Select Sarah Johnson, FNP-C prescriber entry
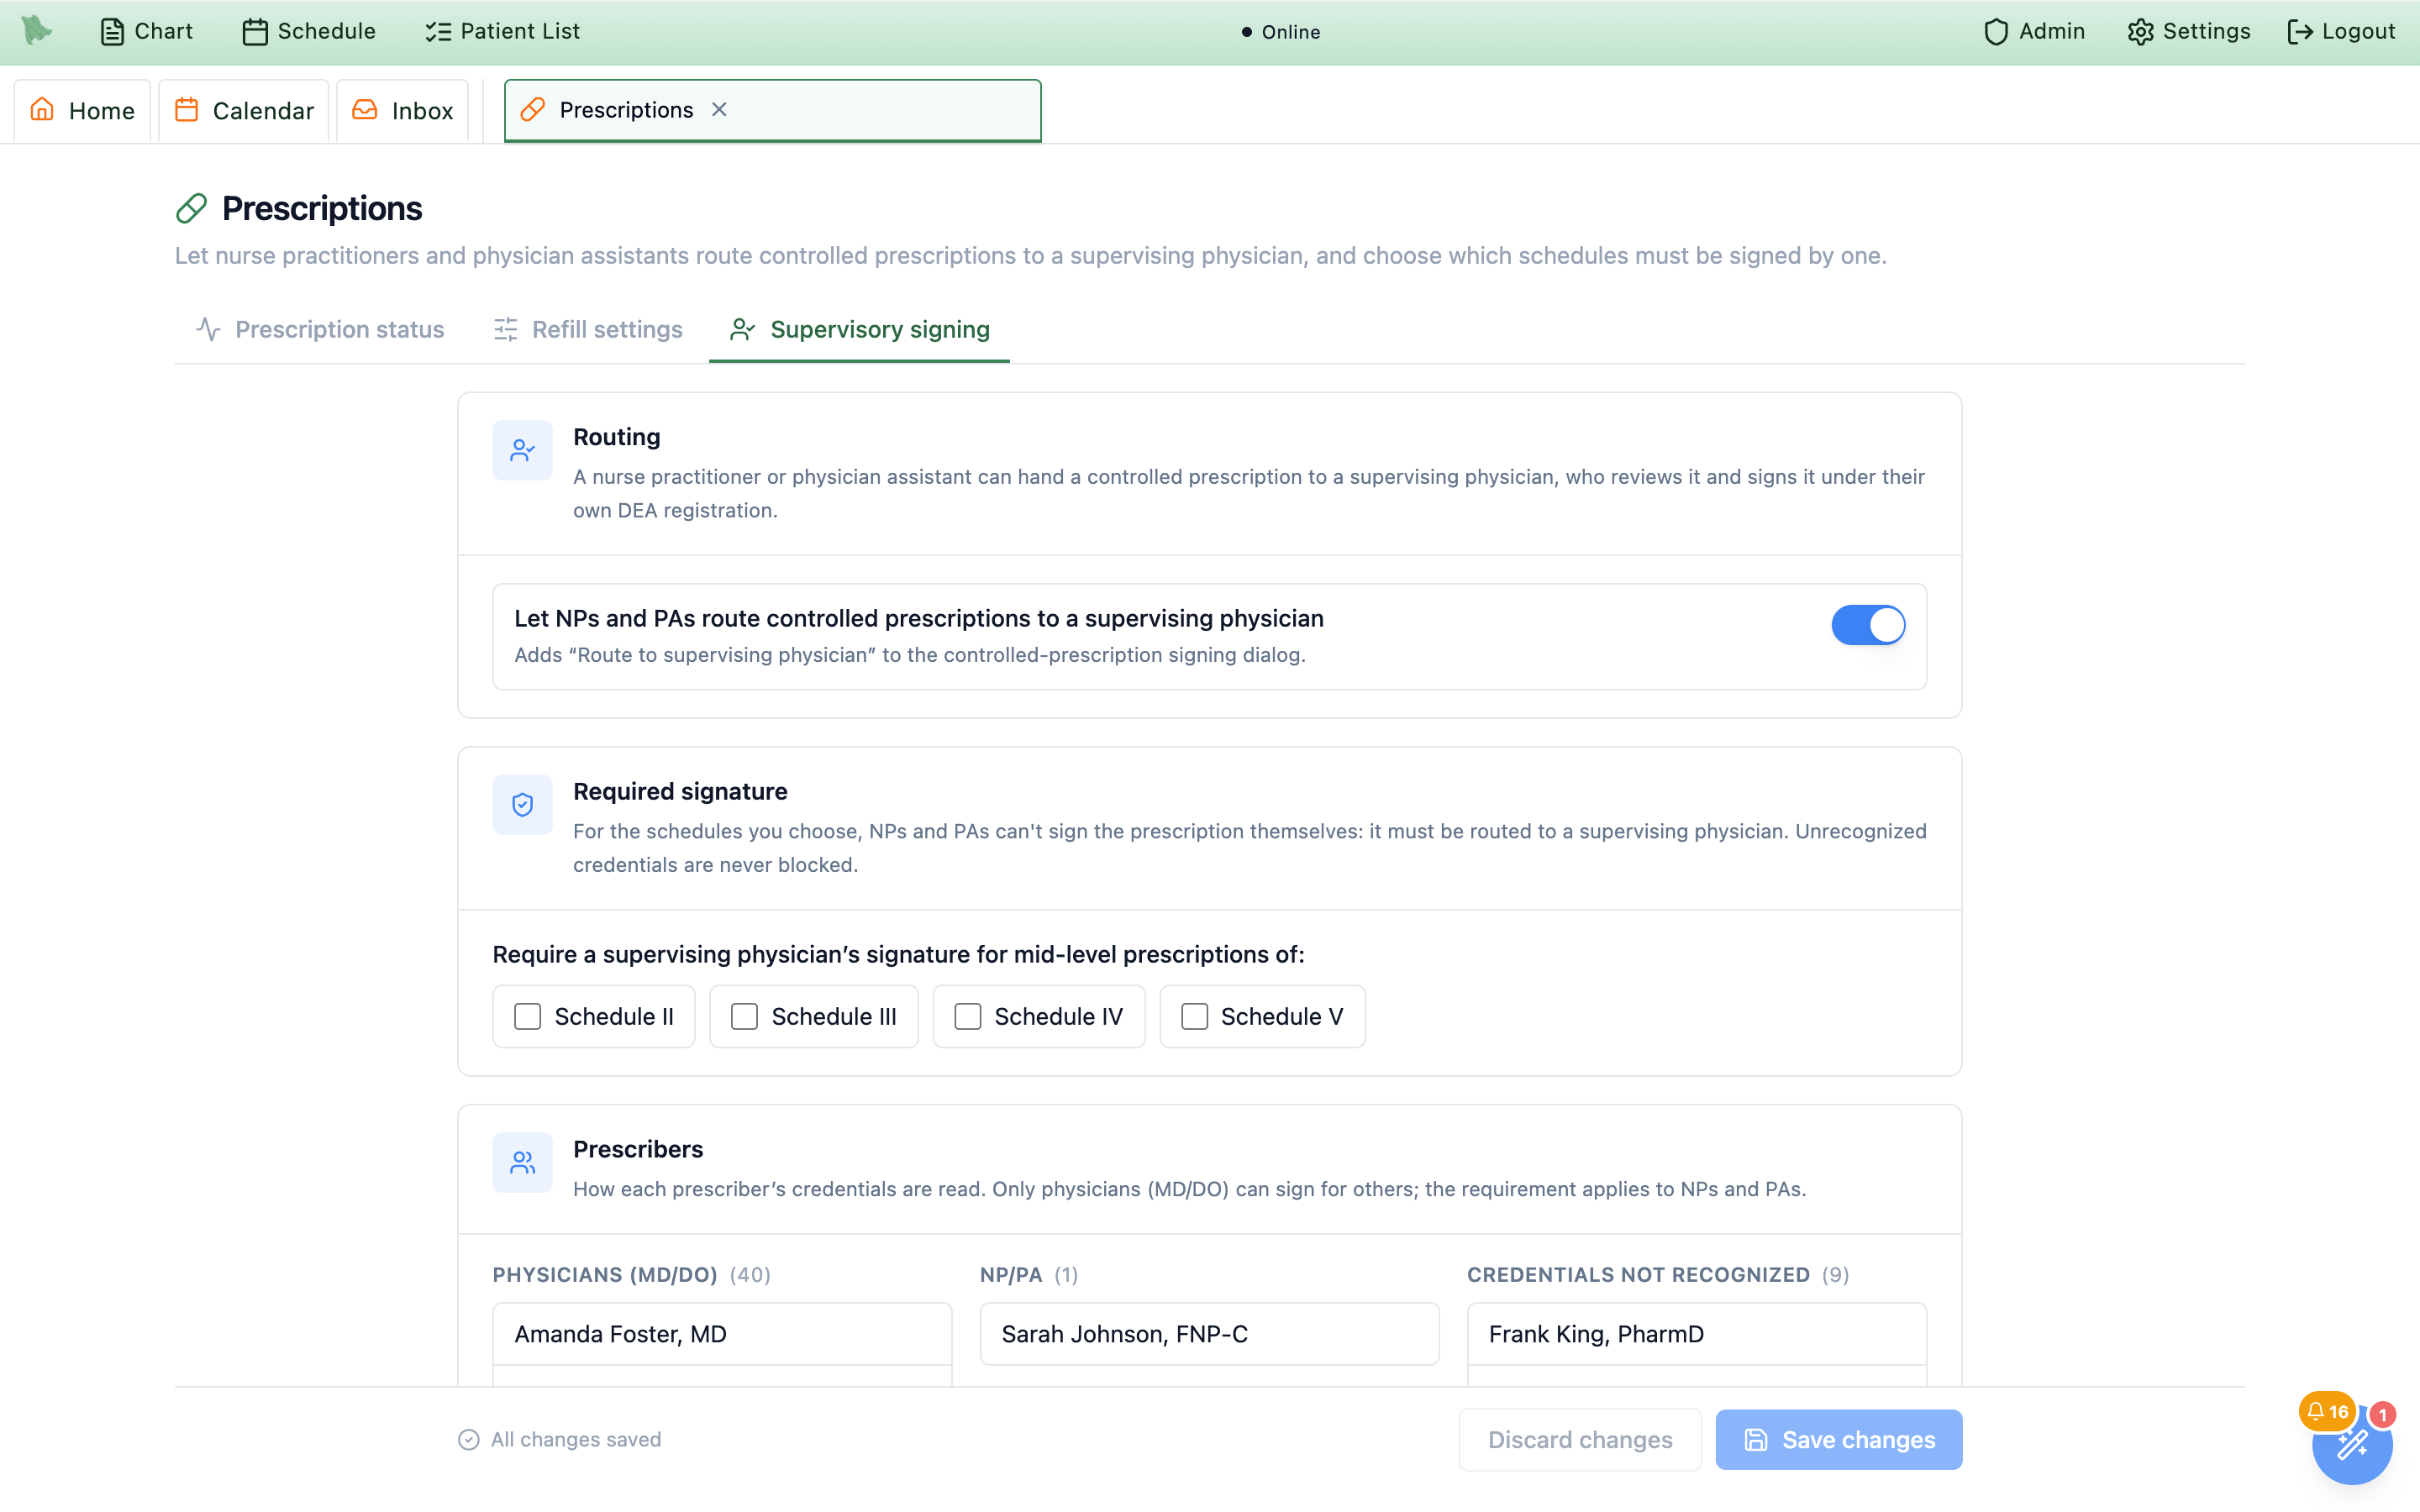 [1209, 1333]
